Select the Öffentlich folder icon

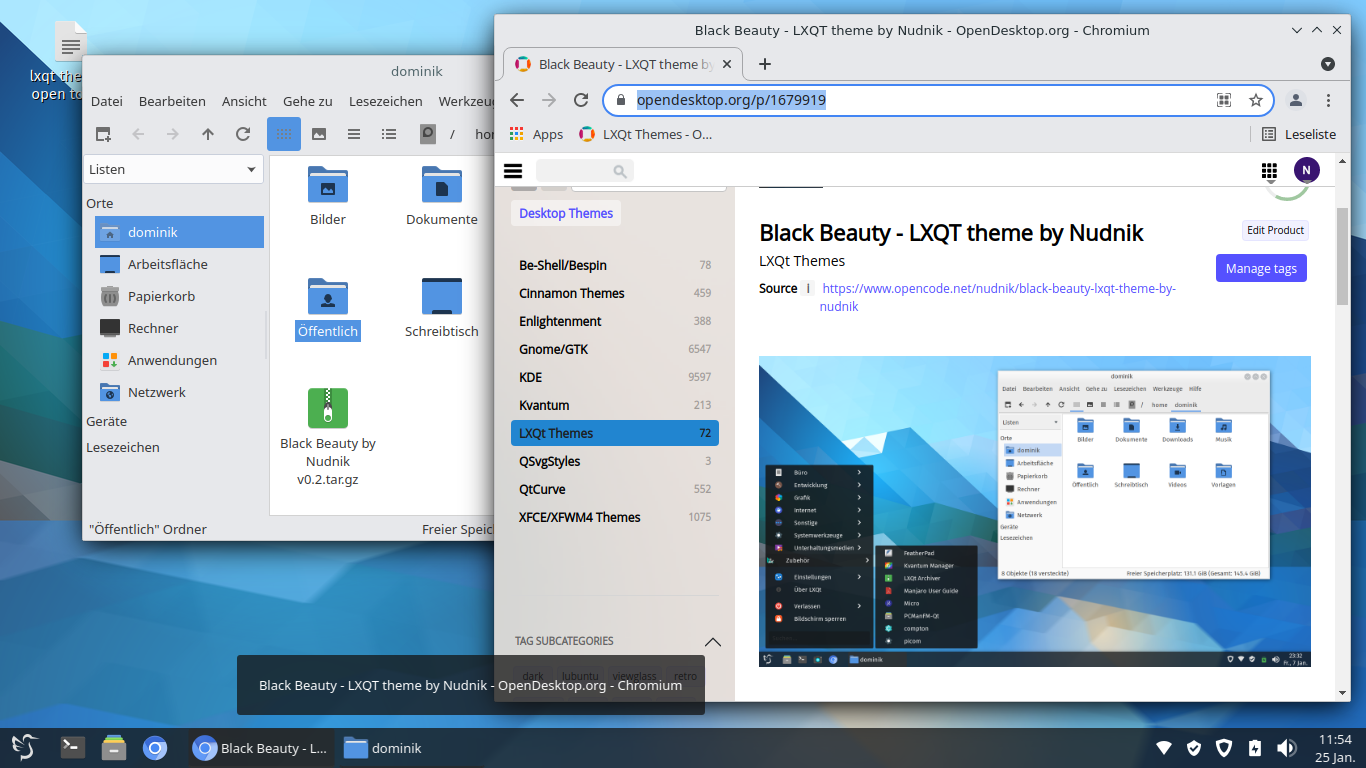(328, 296)
